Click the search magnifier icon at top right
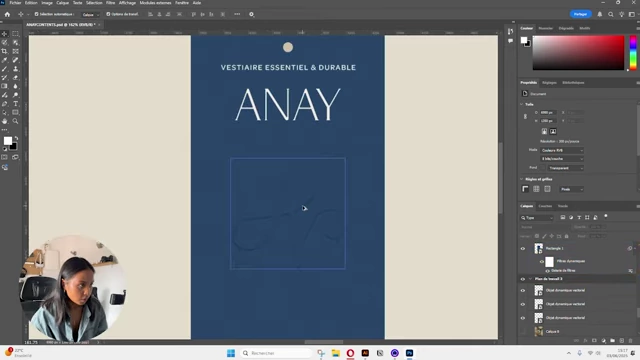Viewport: 640px width, 360px height. tap(611, 14)
